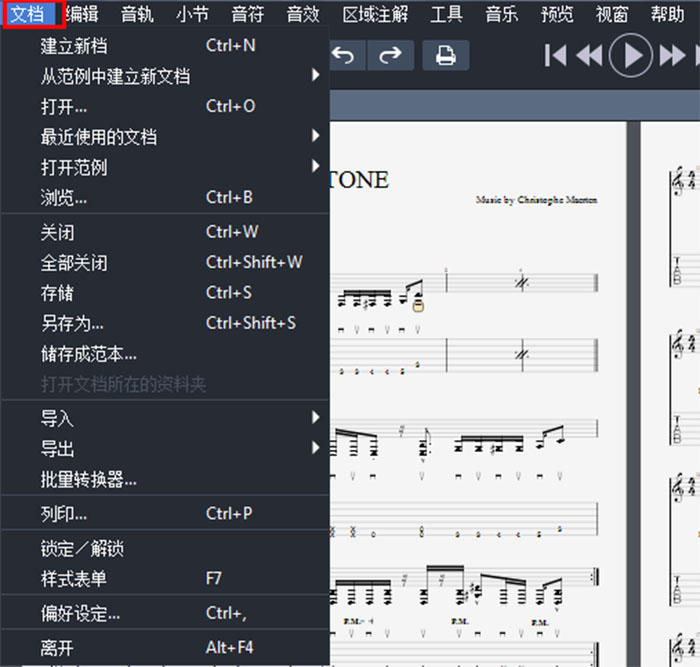
Task: Open the 音轨 menu
Action: [x=138, y=14]
